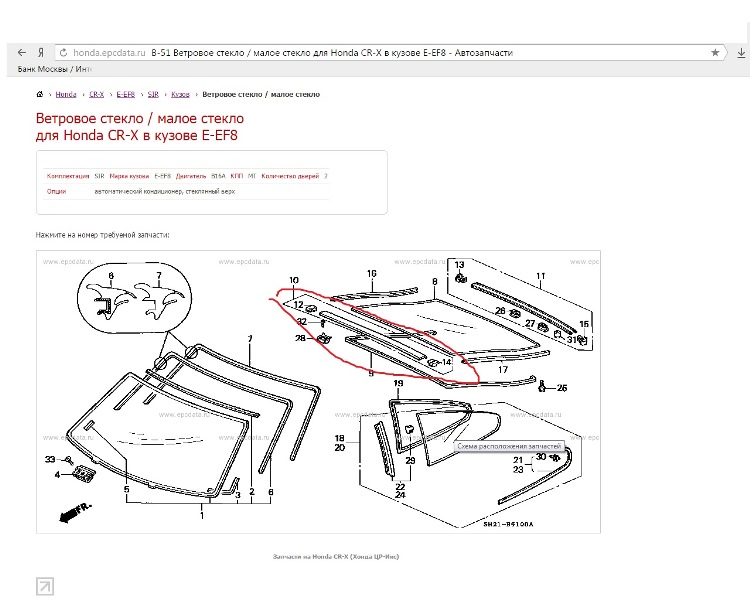Select part number 12 in the diagram
Image resolution: width=750 pixels, height=600 pixels.
coord(298,305)
